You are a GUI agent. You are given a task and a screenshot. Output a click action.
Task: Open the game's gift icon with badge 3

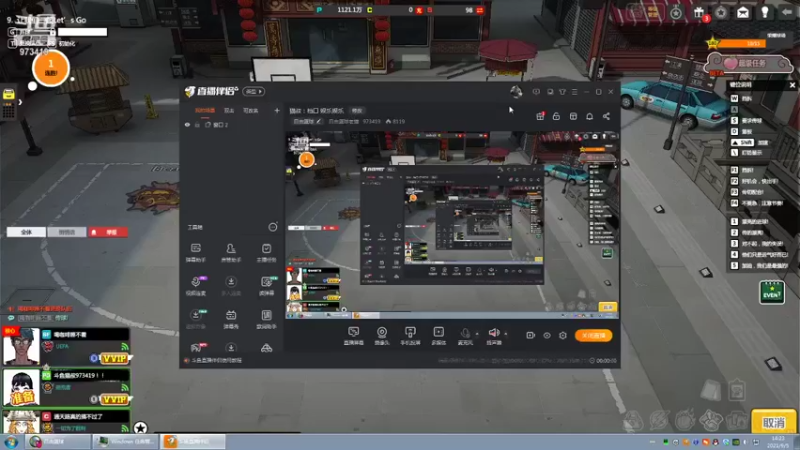[x=698, y=13]
